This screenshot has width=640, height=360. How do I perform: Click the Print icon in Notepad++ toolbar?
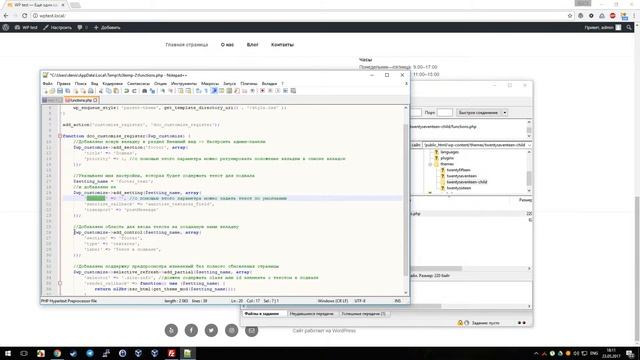pos(91,91)
